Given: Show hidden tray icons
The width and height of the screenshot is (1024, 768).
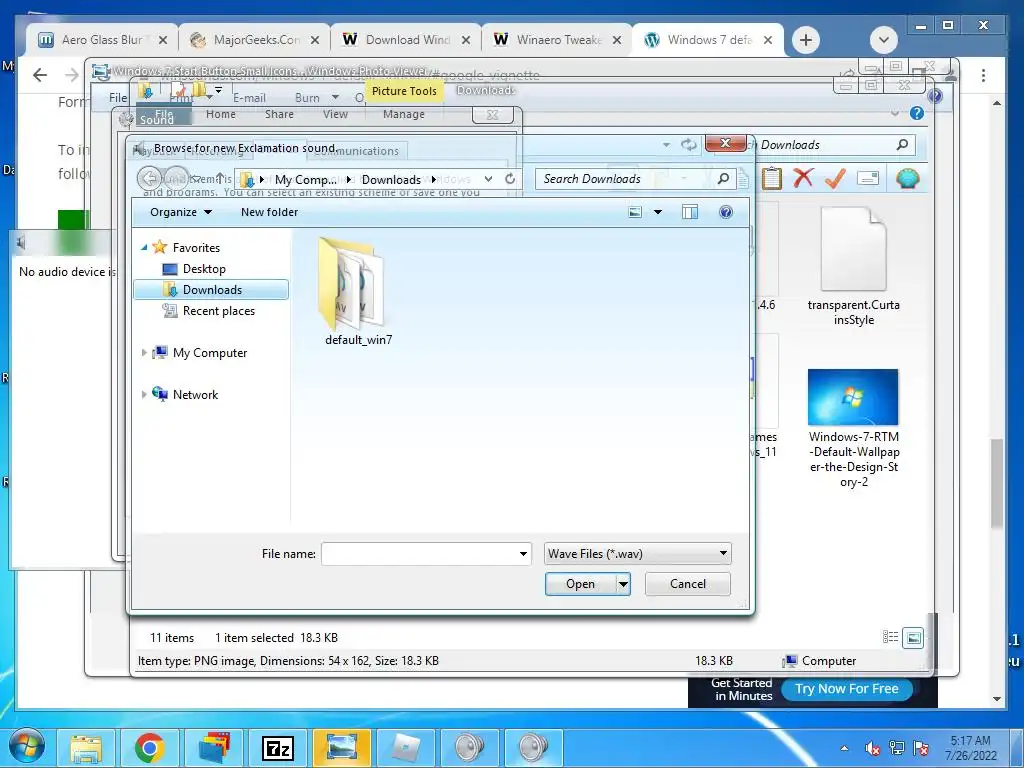Looking at the screenshot, I should 844,748.
